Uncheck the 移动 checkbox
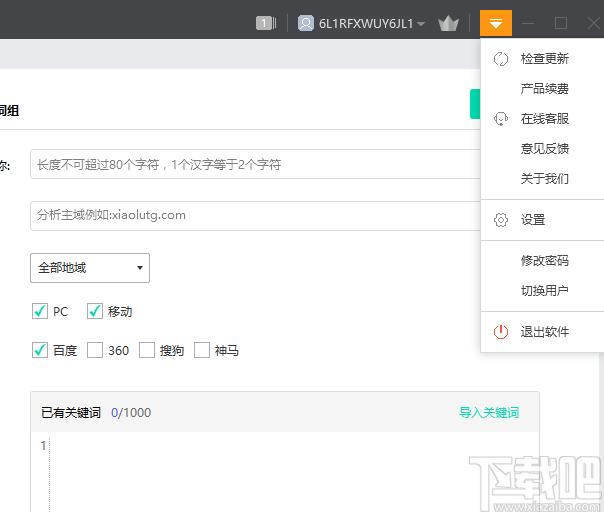This screenshot has height=512, width=604. (x=95, y=311)
